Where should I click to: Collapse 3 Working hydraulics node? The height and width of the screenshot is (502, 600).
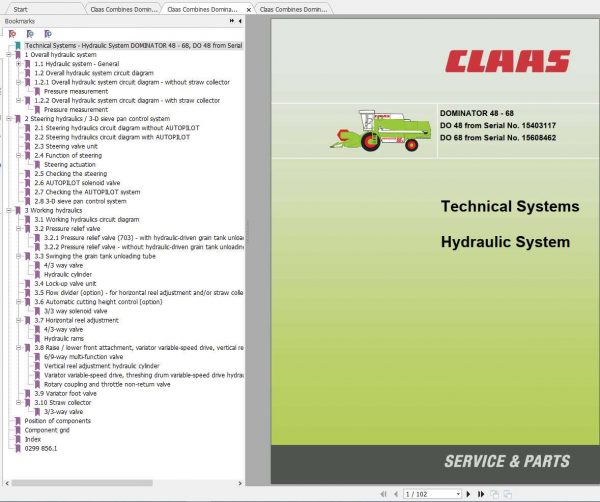(9, 210)
